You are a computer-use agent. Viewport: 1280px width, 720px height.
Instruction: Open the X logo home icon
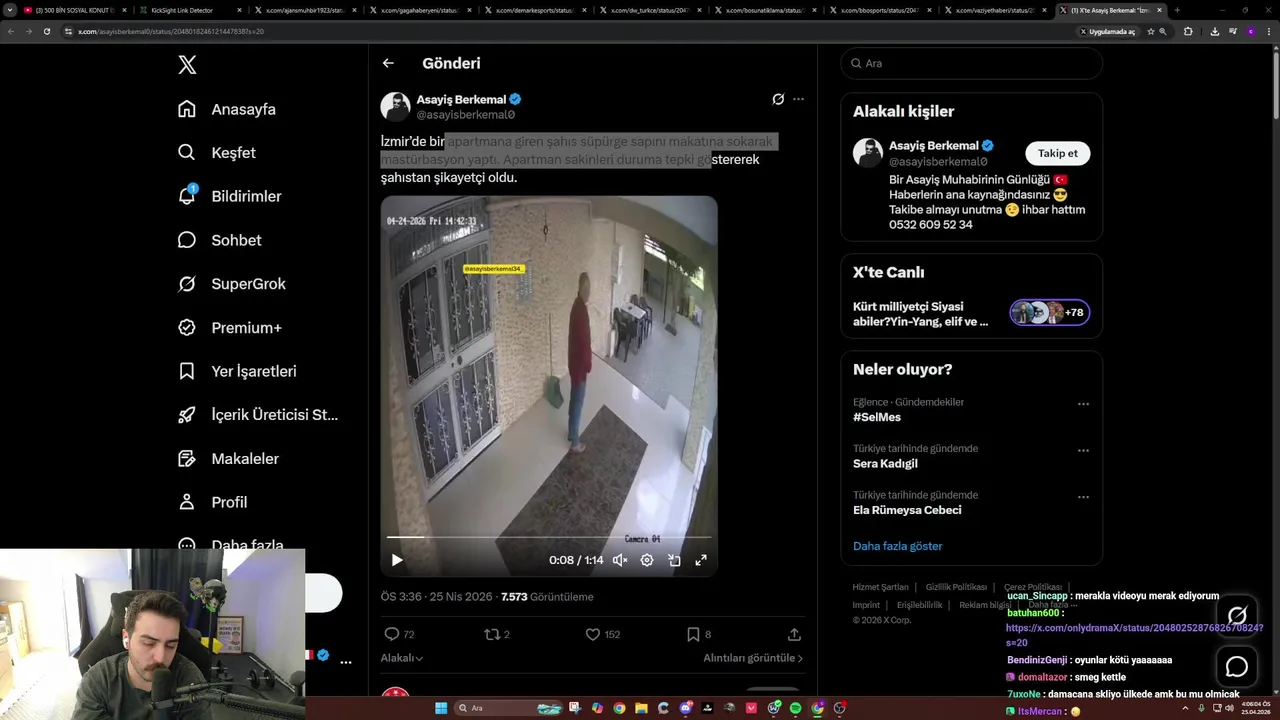pos(187,65)
